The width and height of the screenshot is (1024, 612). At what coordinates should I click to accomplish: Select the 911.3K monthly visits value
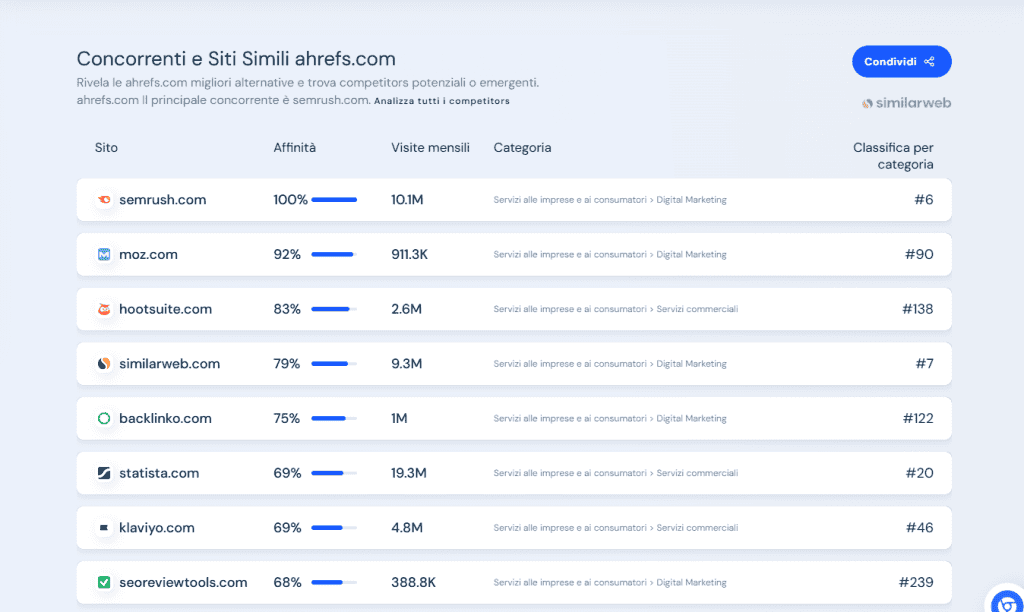[409, 255]
